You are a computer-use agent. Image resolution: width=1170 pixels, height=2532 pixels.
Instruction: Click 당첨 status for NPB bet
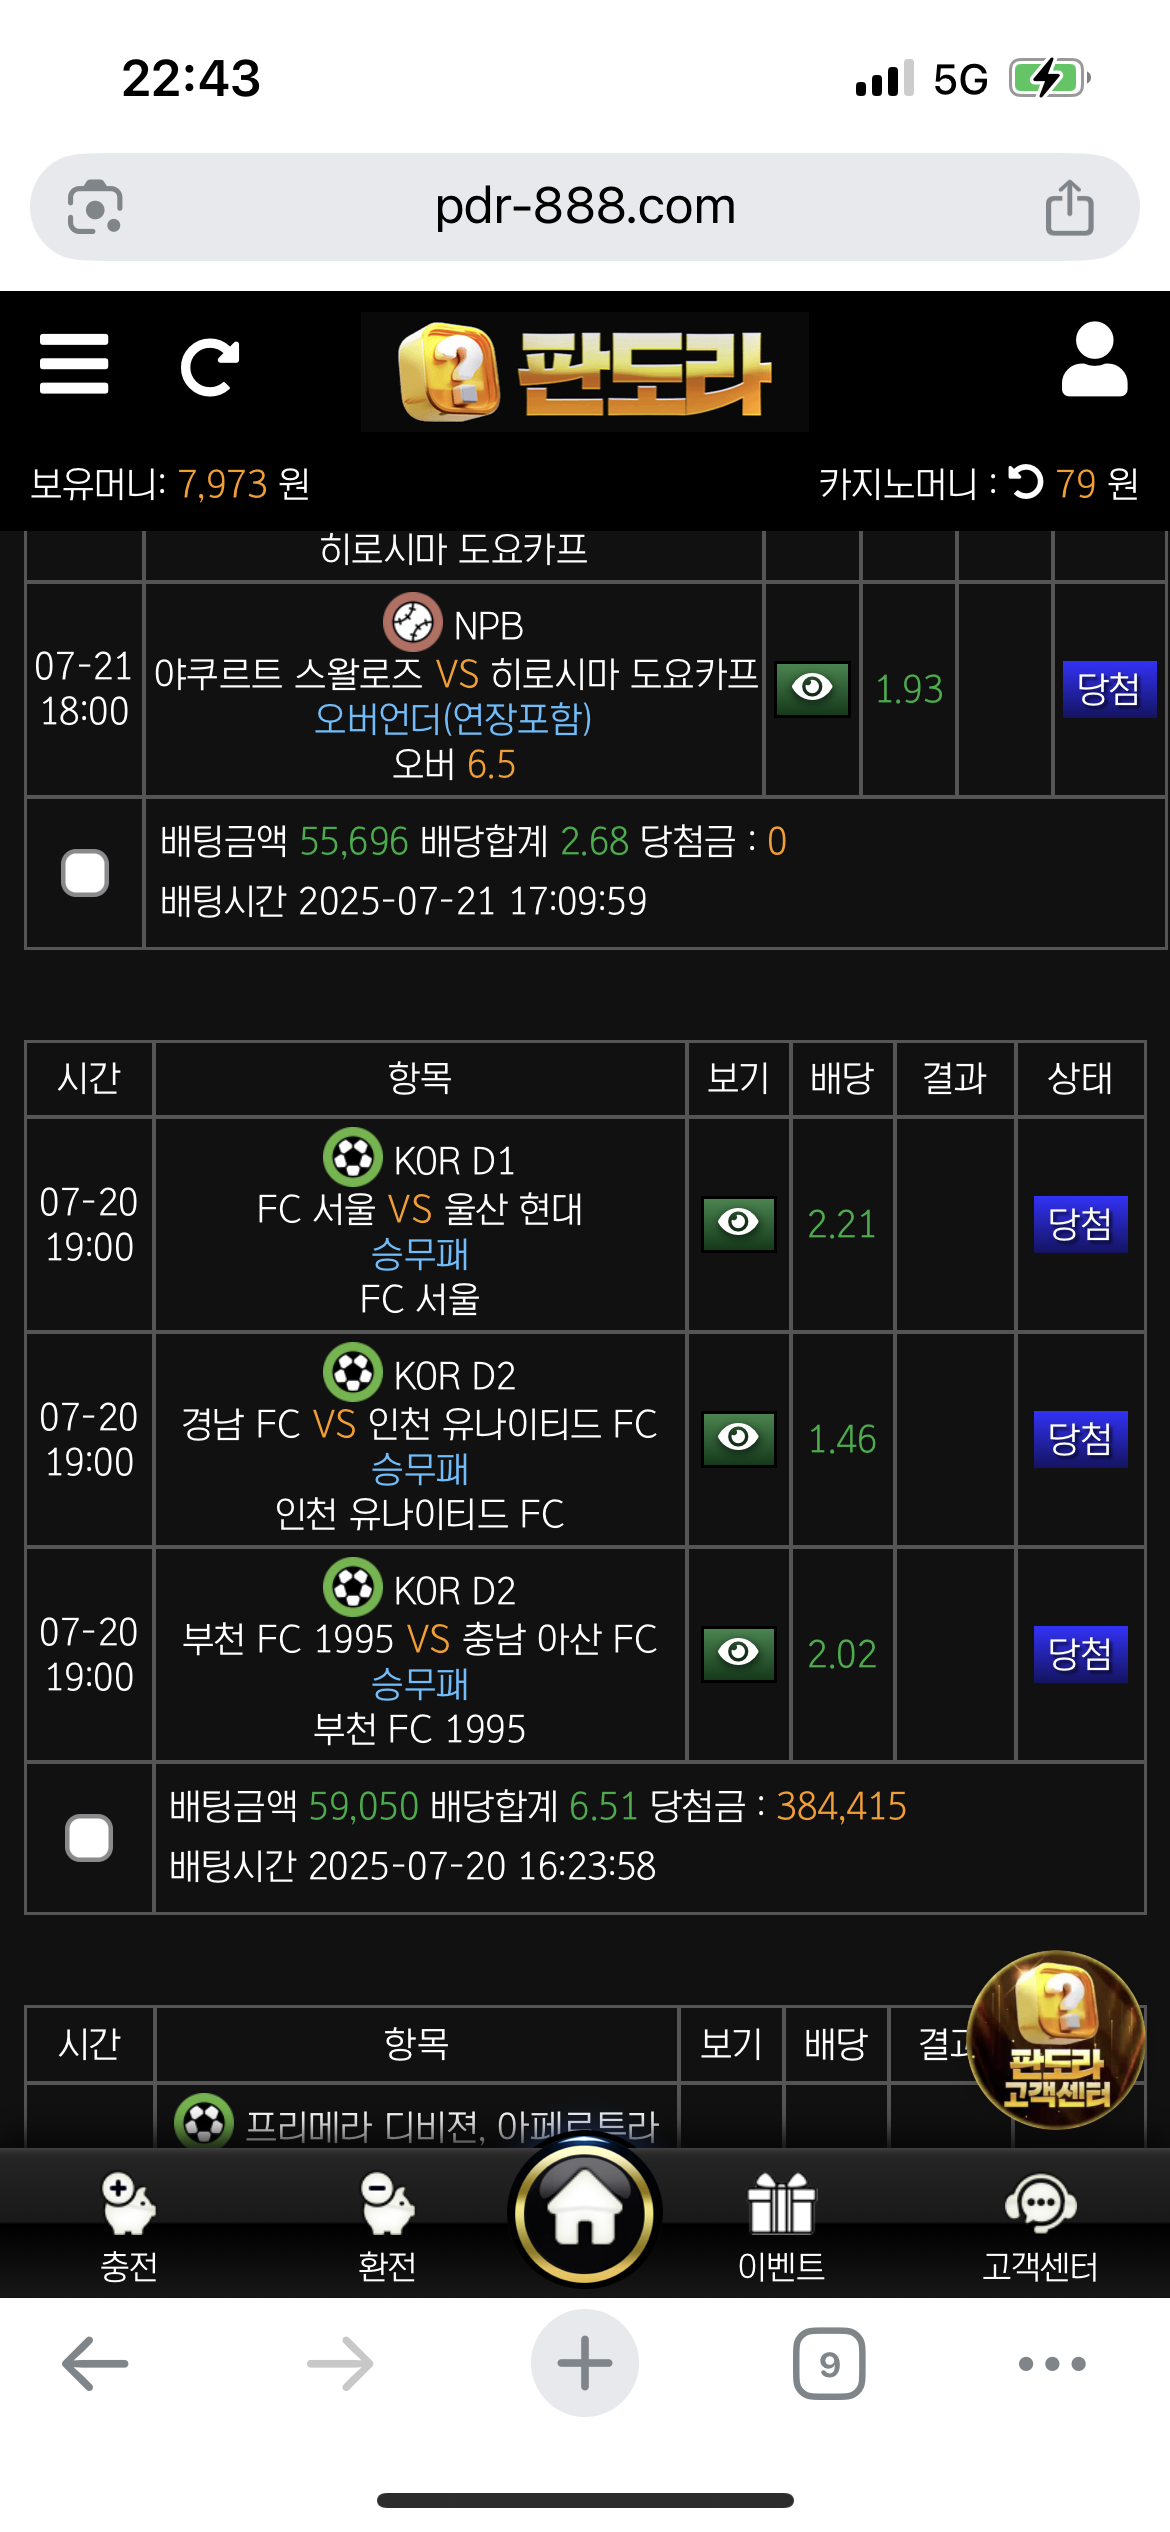tap(1109, 689)
